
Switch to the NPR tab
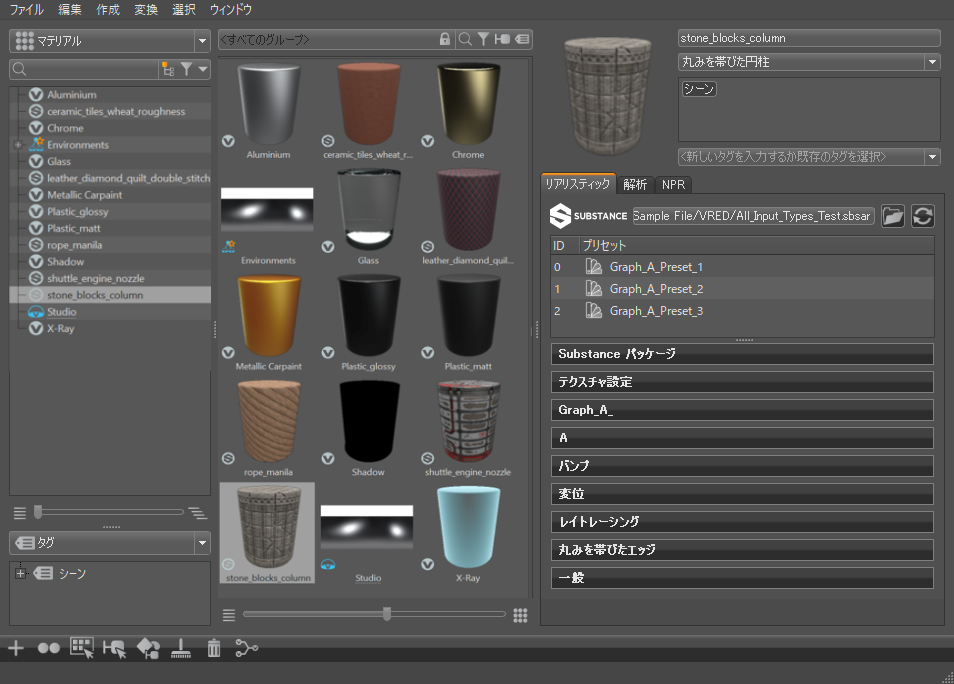pos(673,184)
